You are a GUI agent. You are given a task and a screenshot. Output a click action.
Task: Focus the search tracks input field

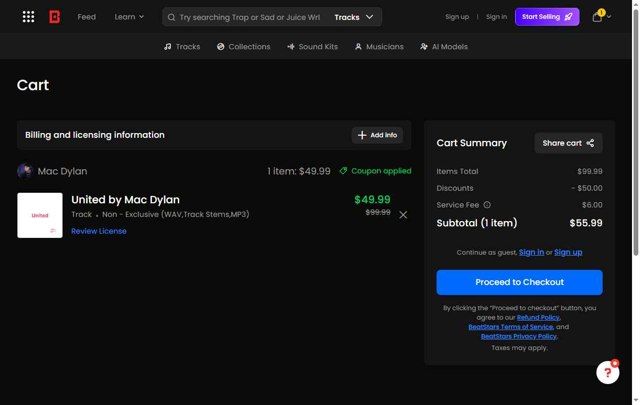[250, 17]
